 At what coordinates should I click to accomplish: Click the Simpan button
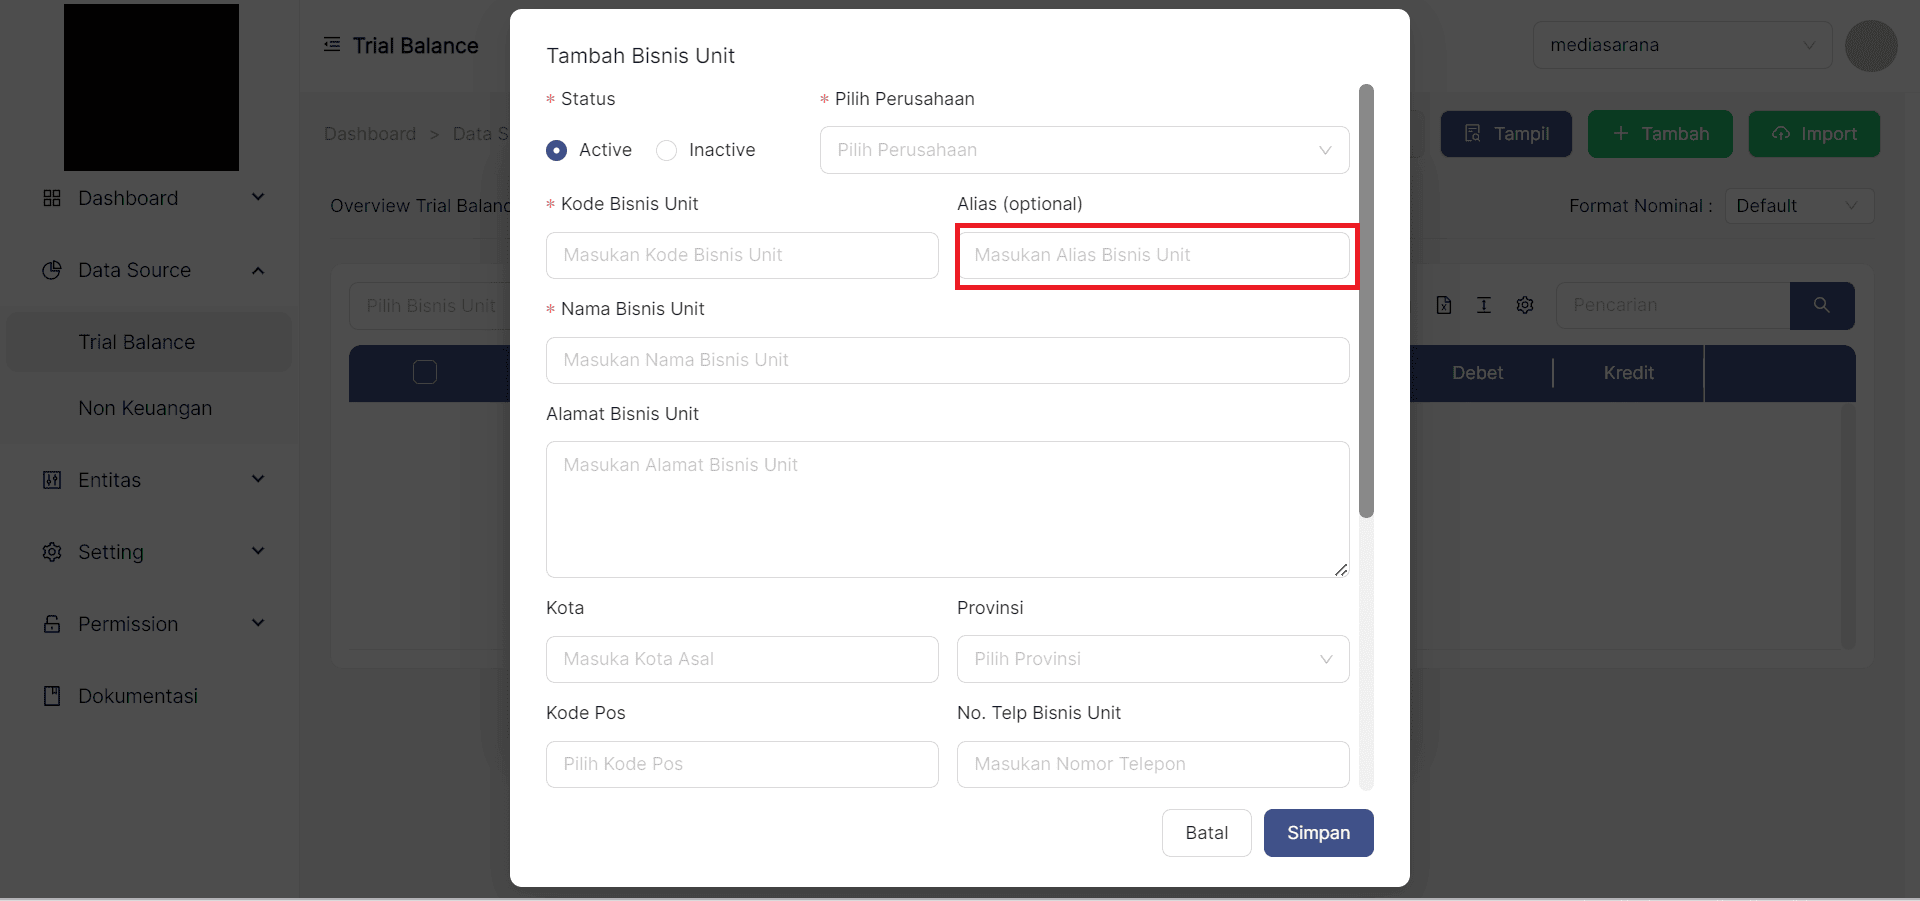[x=1318, y=833]
